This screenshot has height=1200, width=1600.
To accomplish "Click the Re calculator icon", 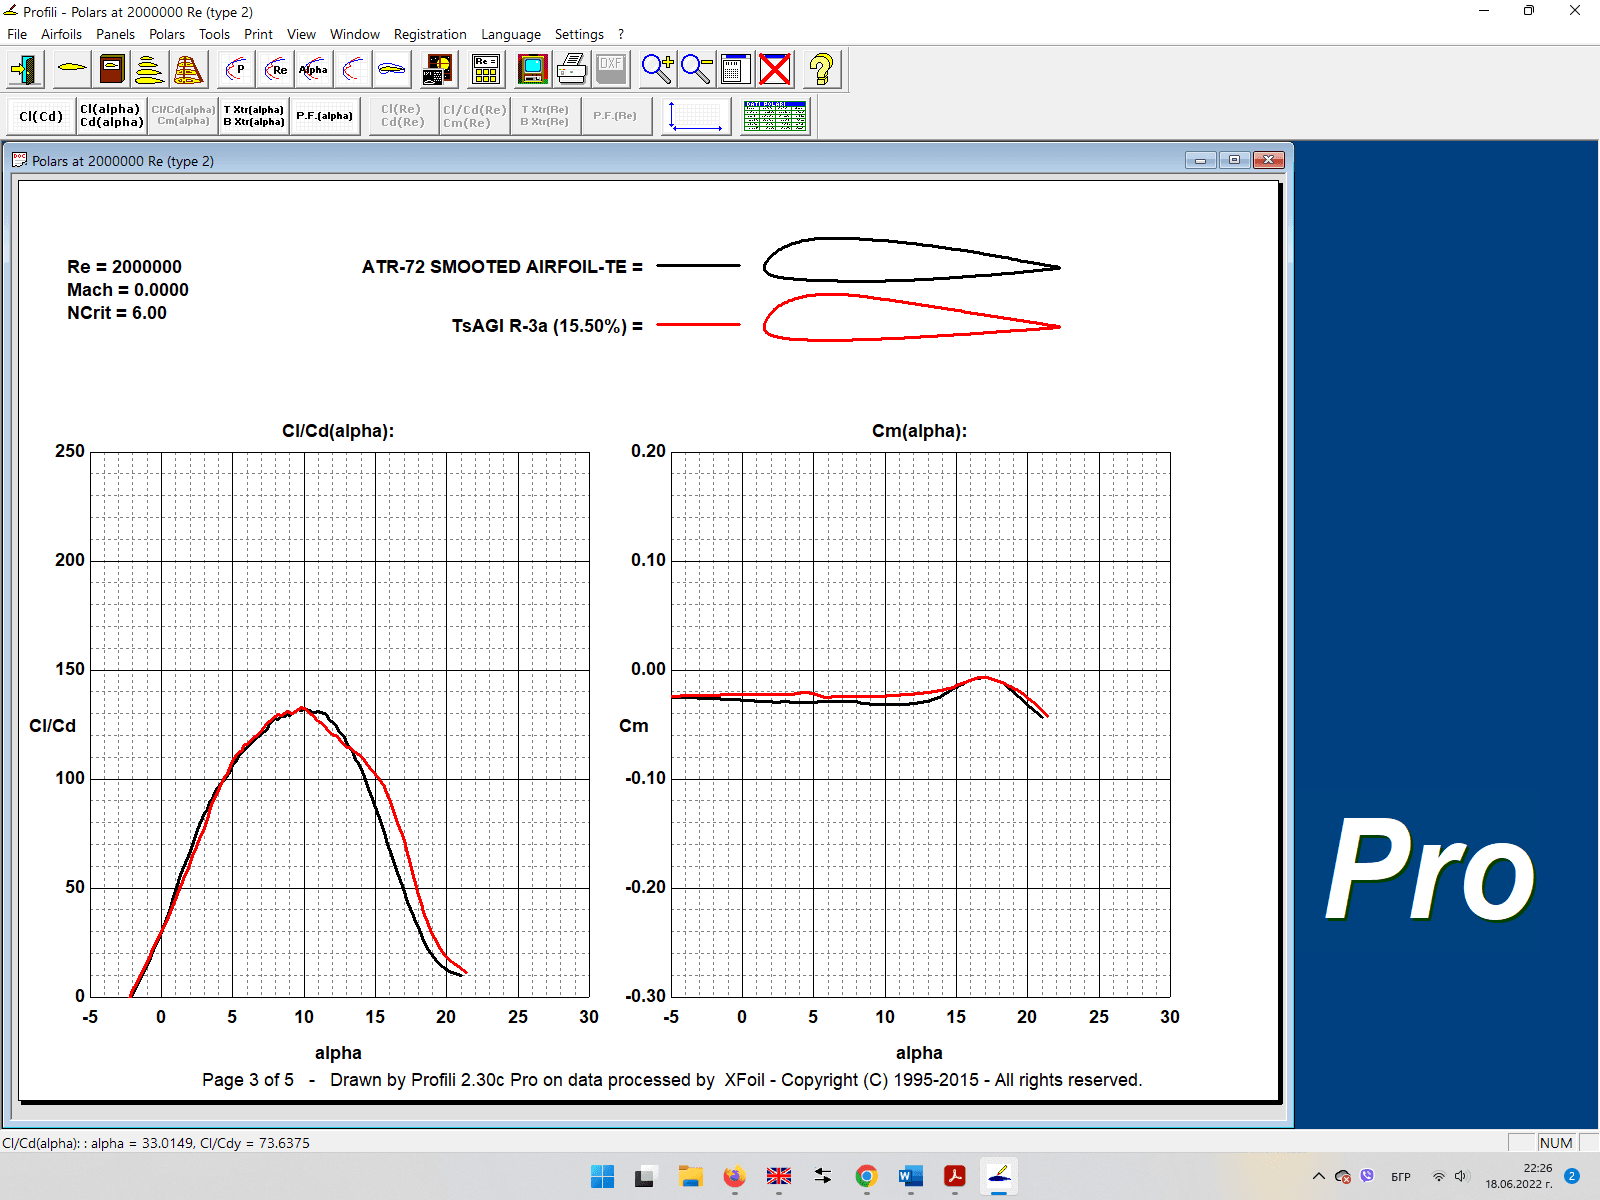I will (x=486, y=70).
